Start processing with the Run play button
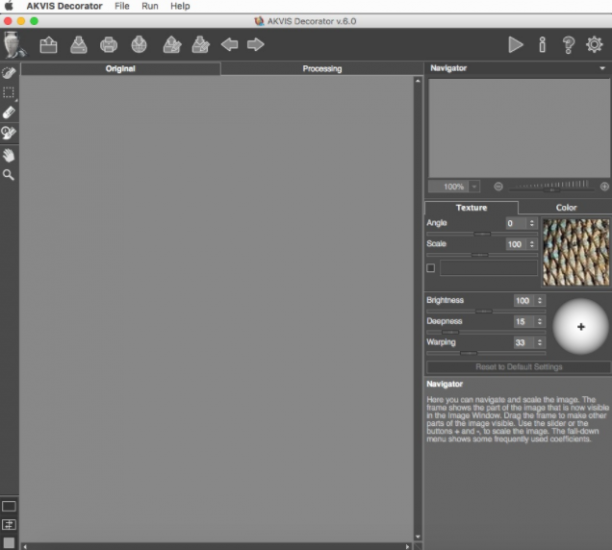Image resolution: width=612 pixels, height=550 pixels. 516,45
